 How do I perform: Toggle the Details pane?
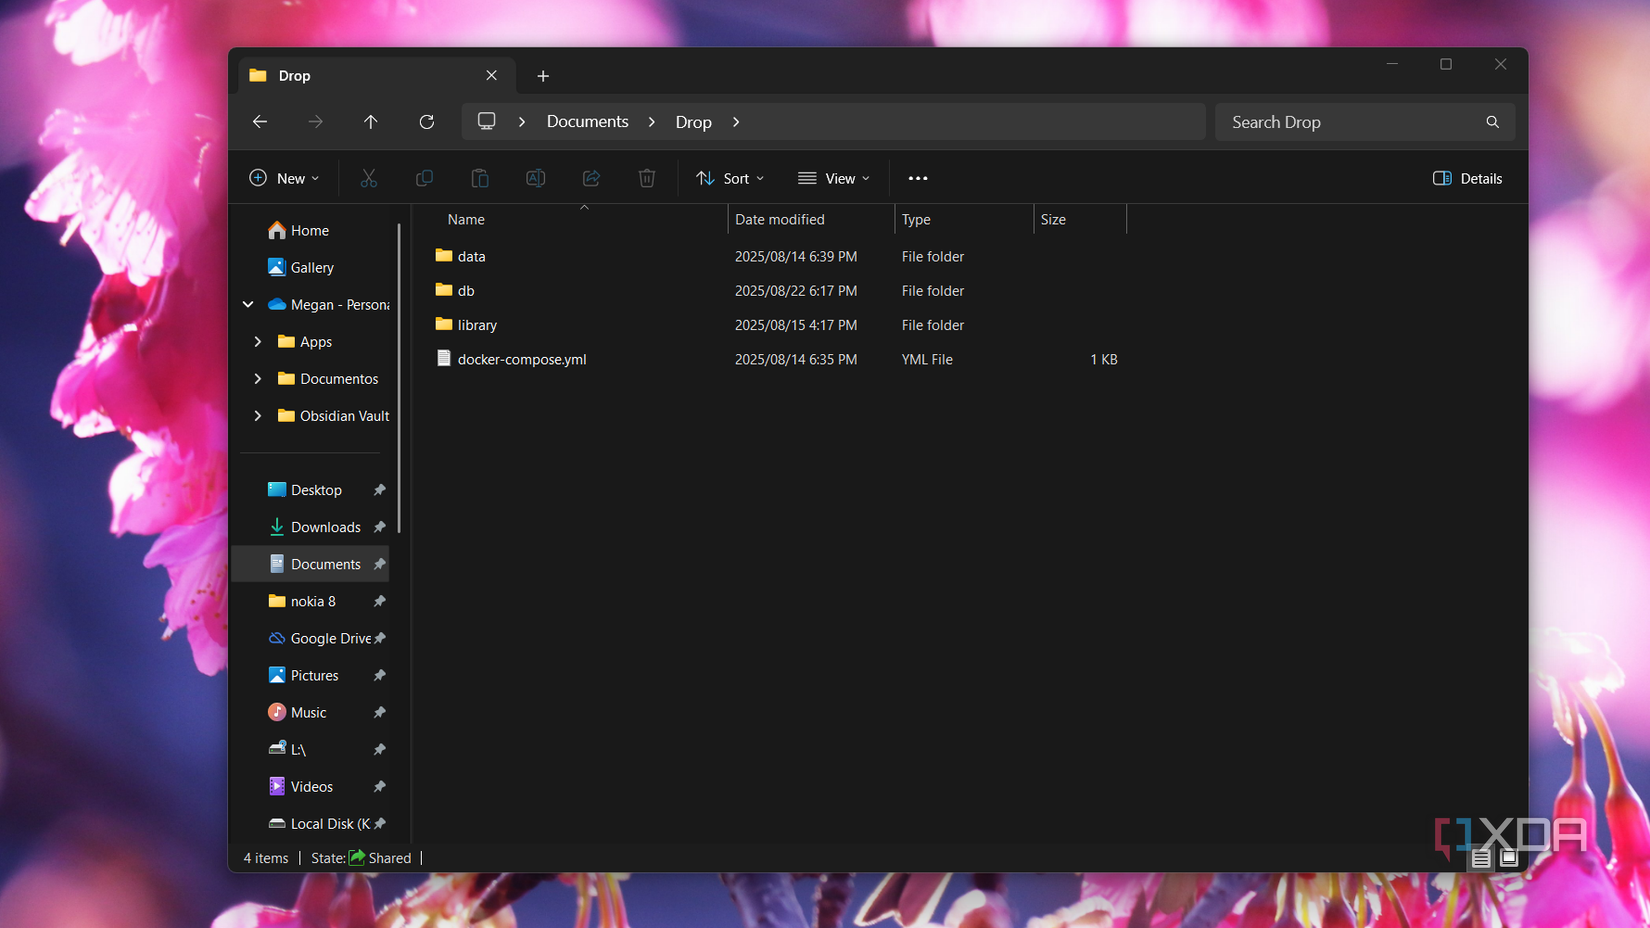pyautogui.click(x=1466, y=178)
